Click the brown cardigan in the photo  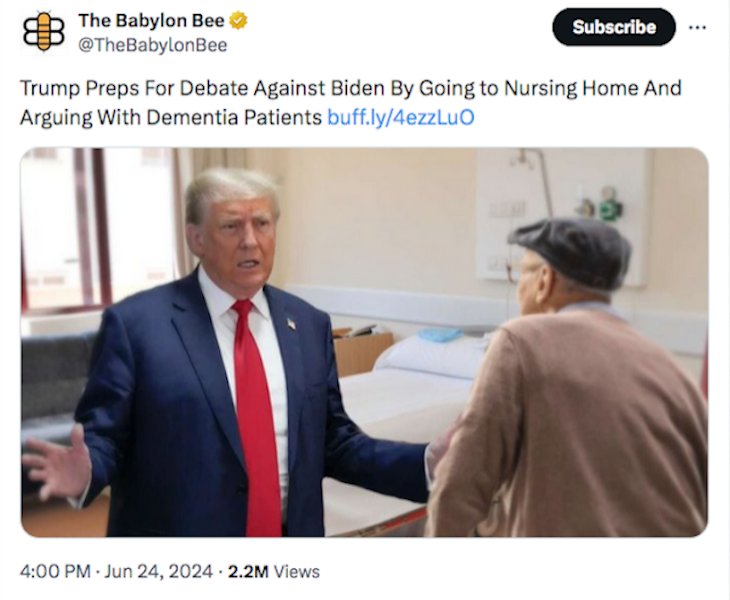567,421
